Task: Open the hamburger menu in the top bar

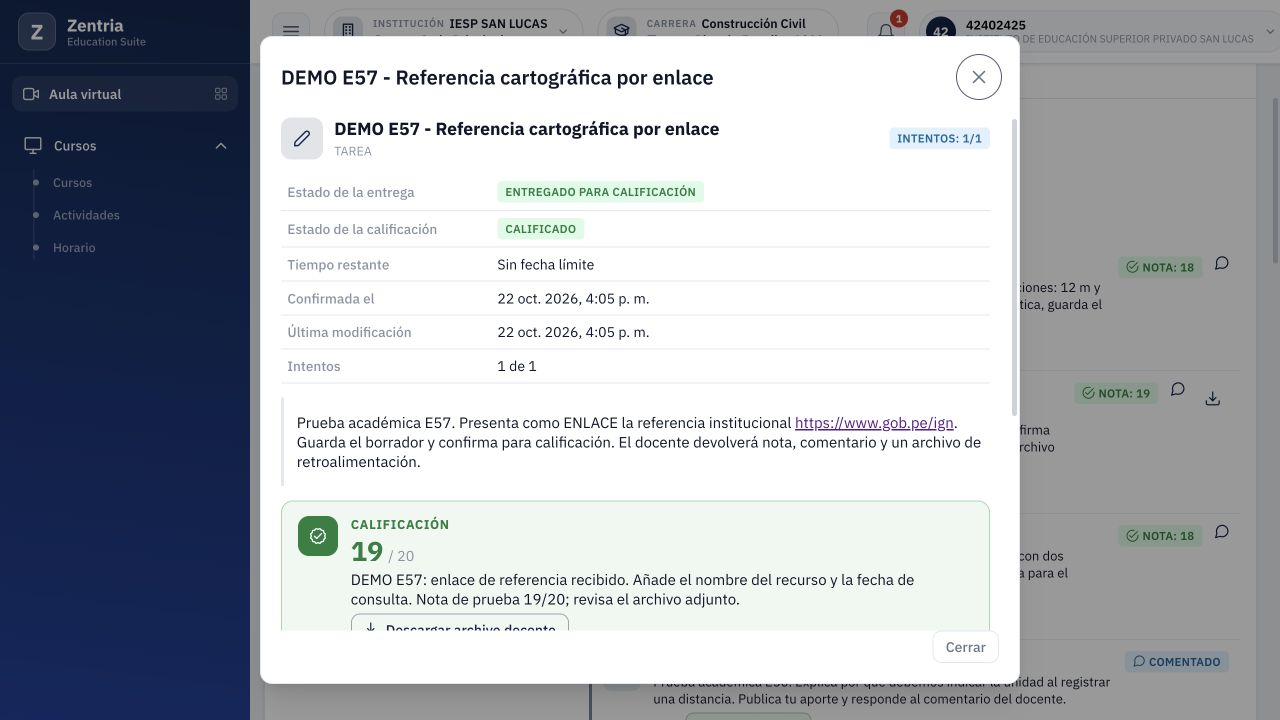Action: [x=291, y=31]
